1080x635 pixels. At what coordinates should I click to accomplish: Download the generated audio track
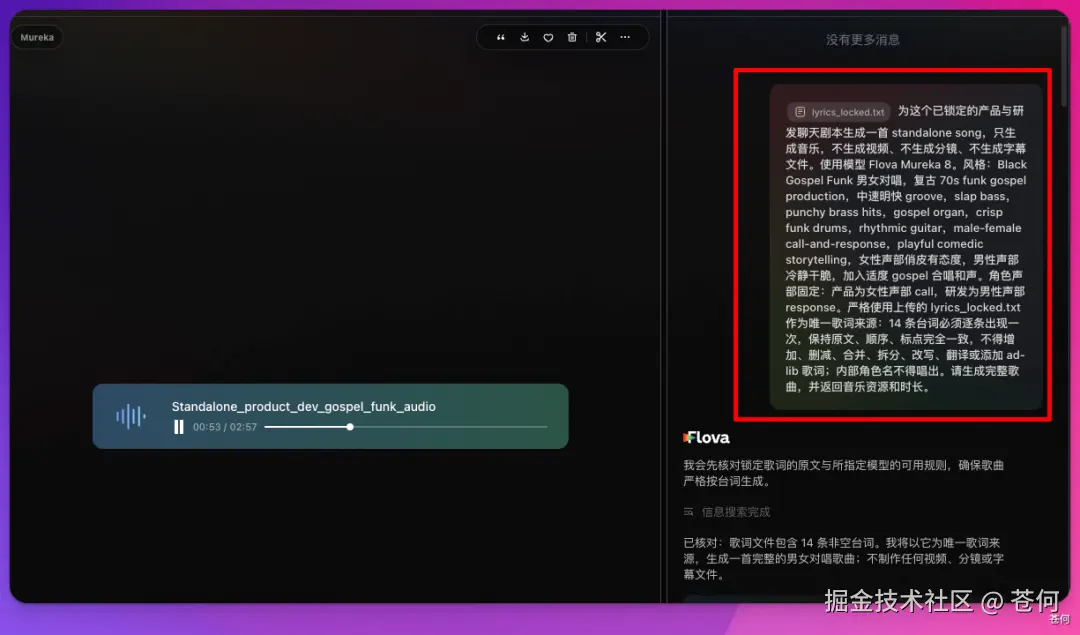coord(524,37)
